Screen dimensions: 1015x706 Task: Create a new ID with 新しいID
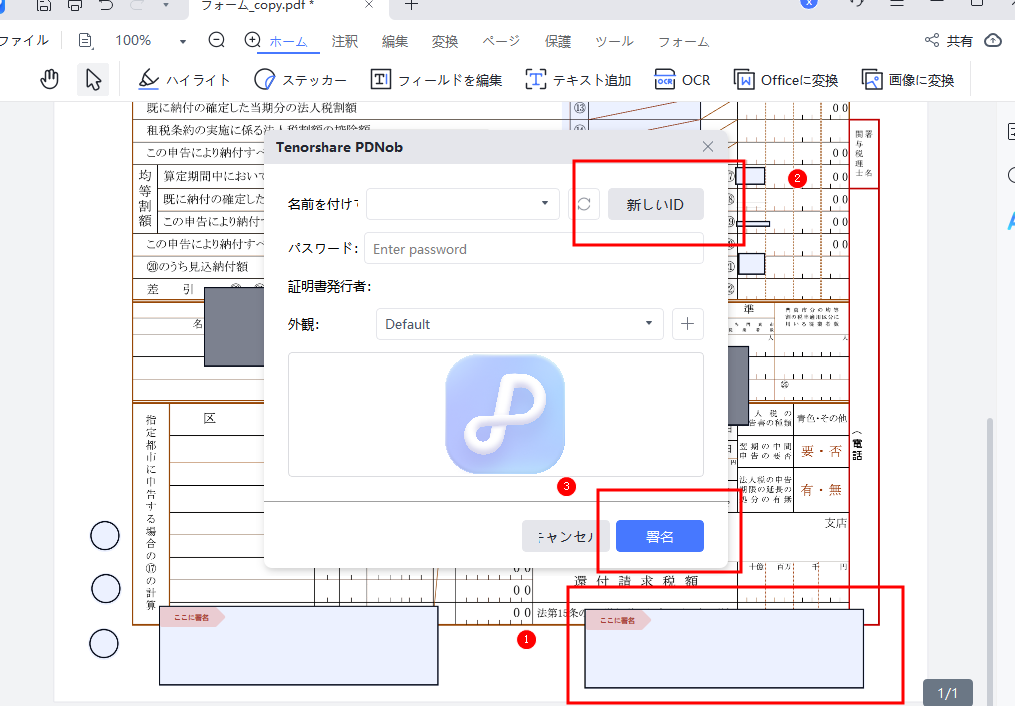tap(655, 204)
